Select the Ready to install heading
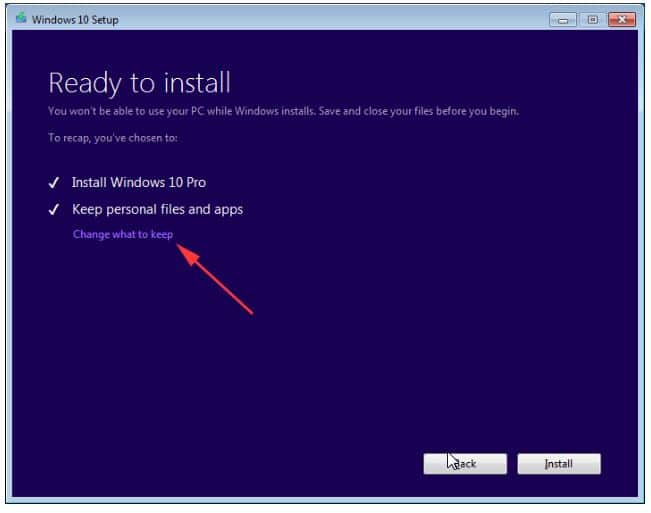 pyautogui.click(x=140, y=83)
